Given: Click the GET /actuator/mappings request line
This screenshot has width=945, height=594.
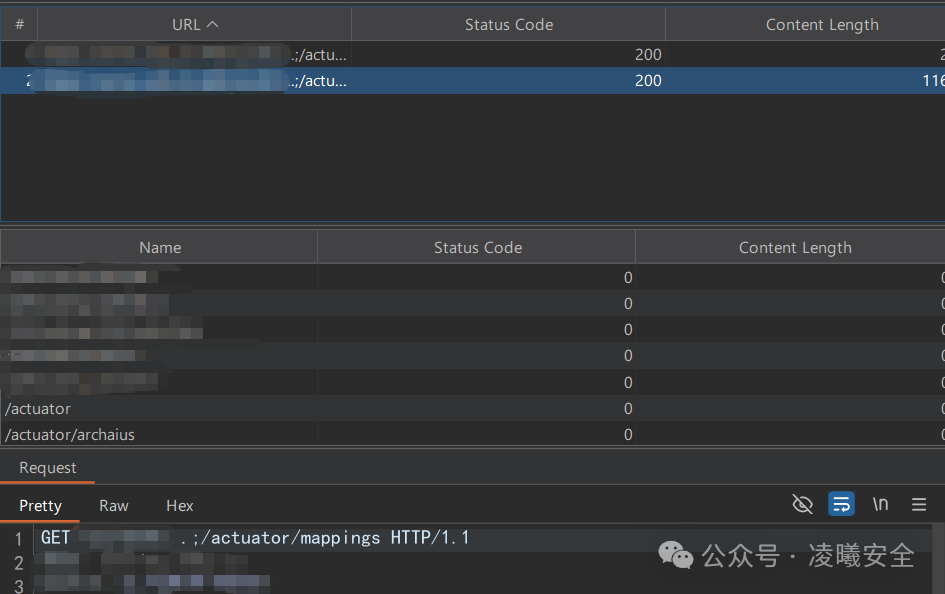Looking at the screenshot, I should (x=255, y=537).
